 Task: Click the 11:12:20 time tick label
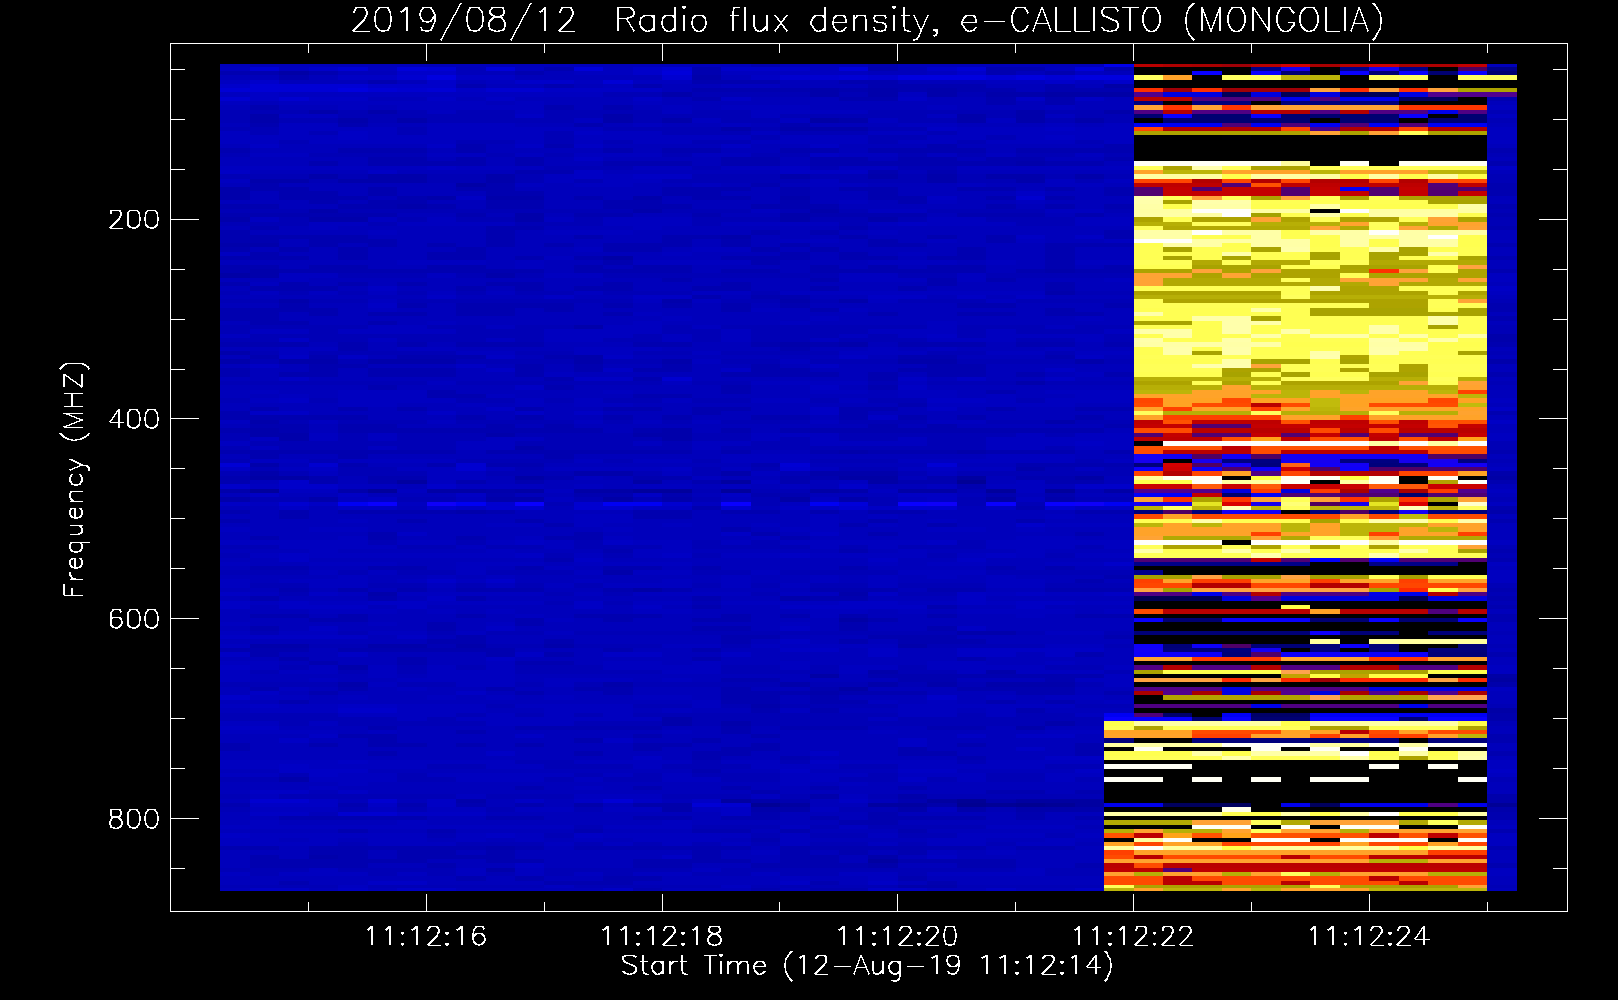coord(897,936)
